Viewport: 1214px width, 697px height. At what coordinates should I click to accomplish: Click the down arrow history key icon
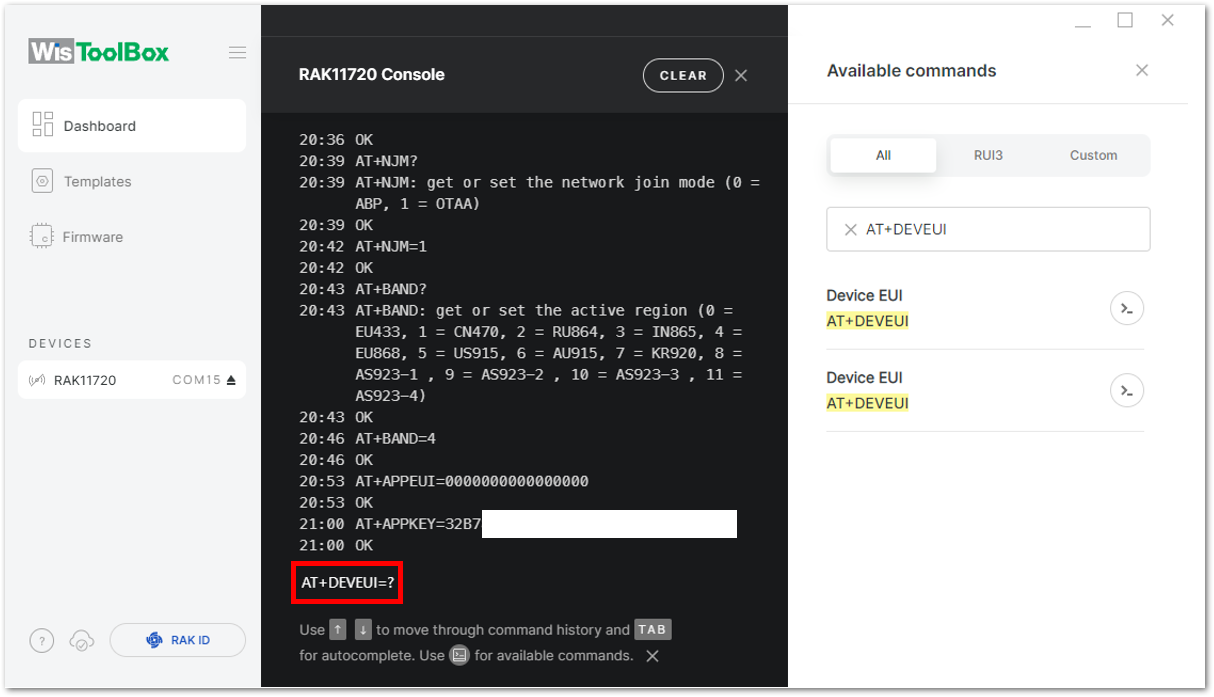363,630
